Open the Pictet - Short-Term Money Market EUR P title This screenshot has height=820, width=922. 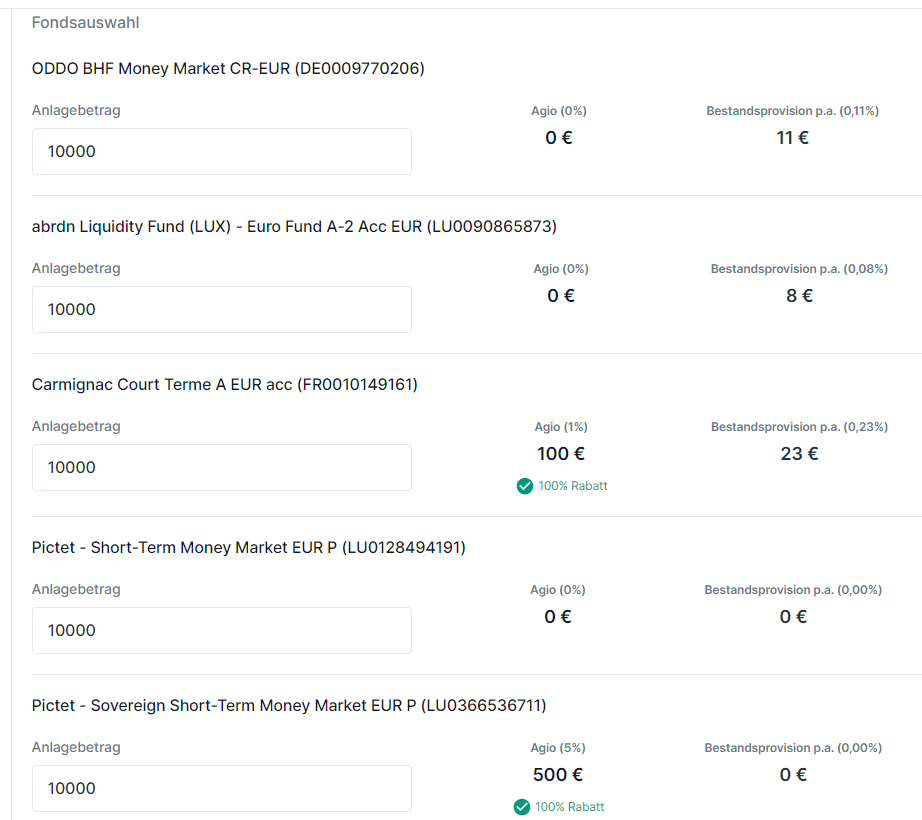coord(248,548)
